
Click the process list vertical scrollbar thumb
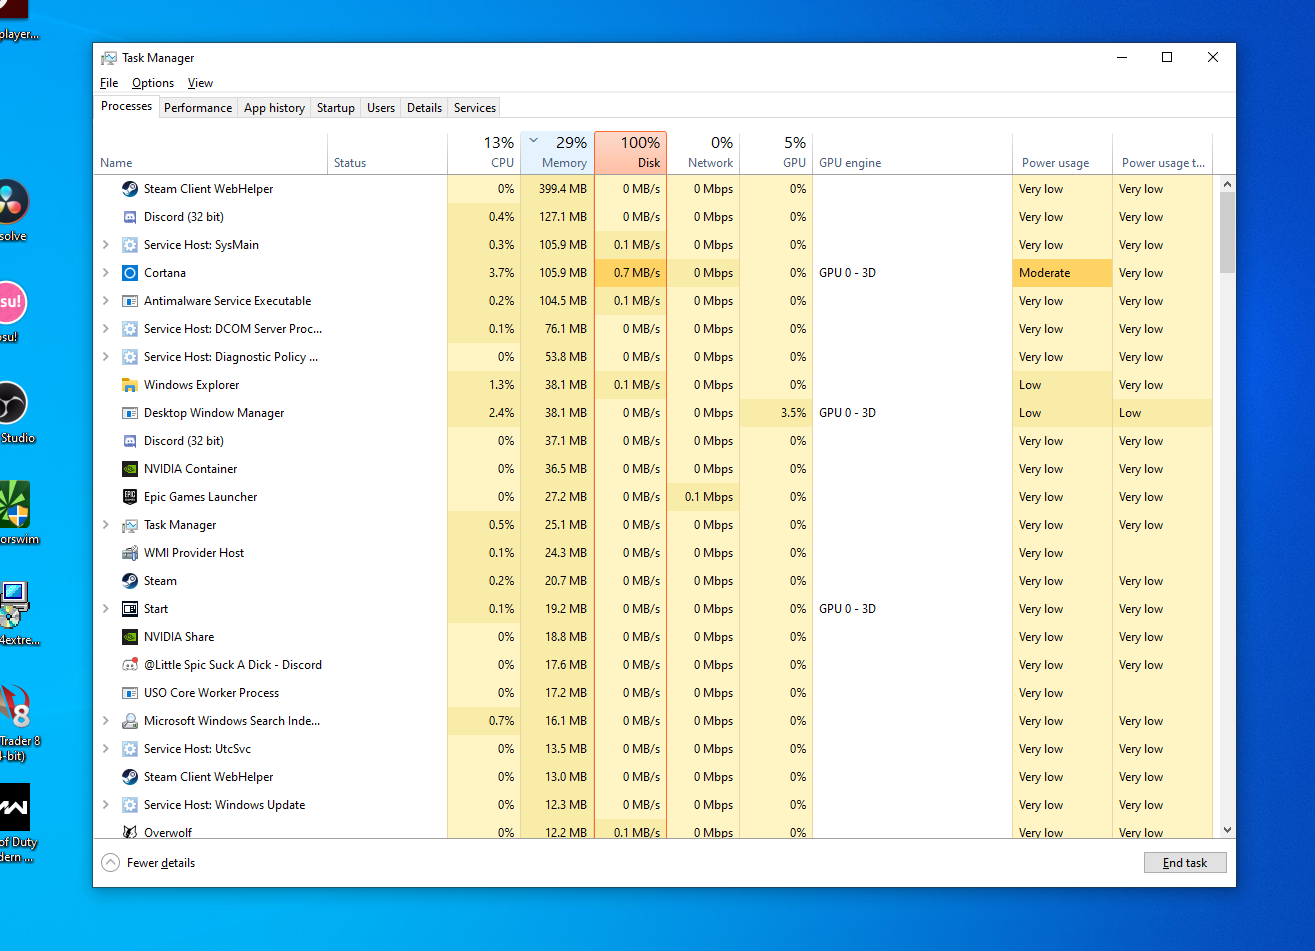coord(1228,232)
